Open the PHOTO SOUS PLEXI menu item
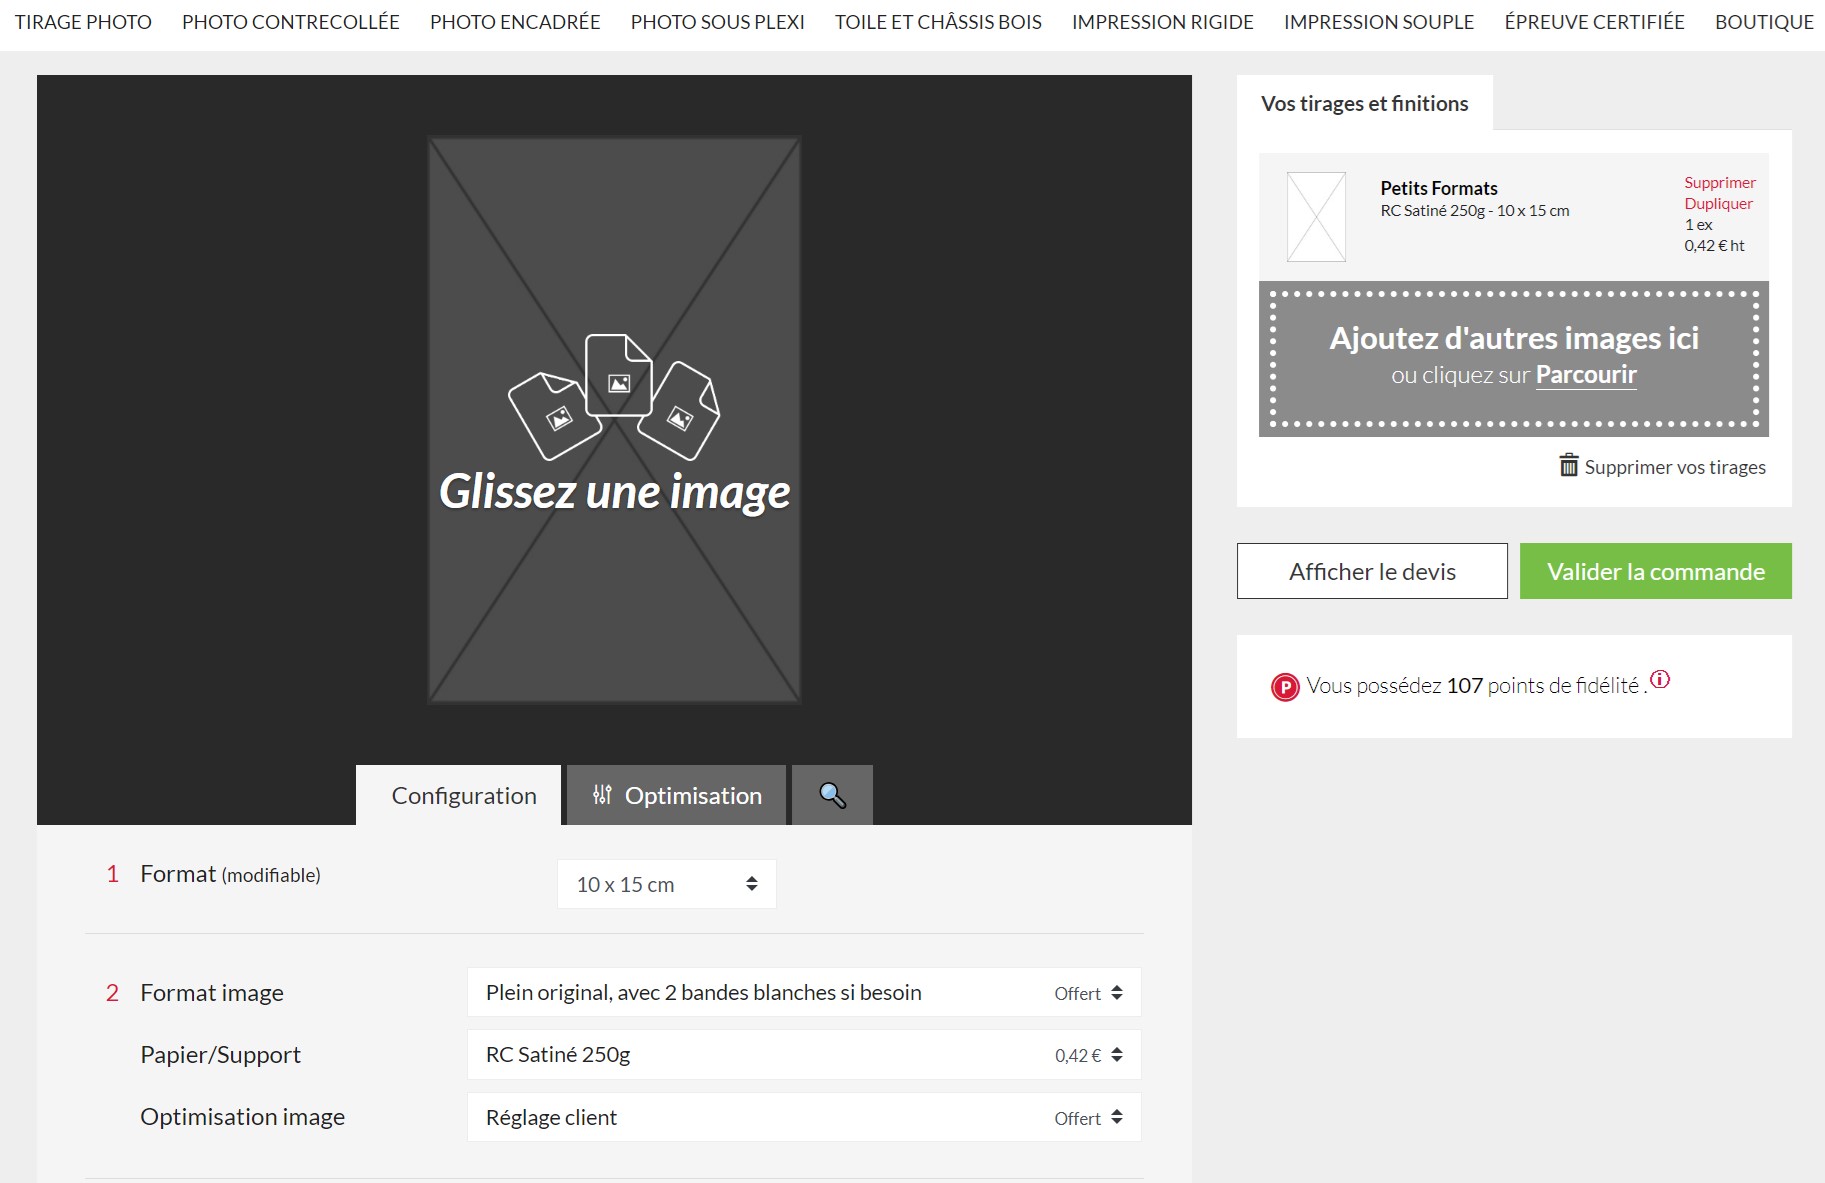This screenshot has height=1183, width=1825. click(x=718, y=21)
